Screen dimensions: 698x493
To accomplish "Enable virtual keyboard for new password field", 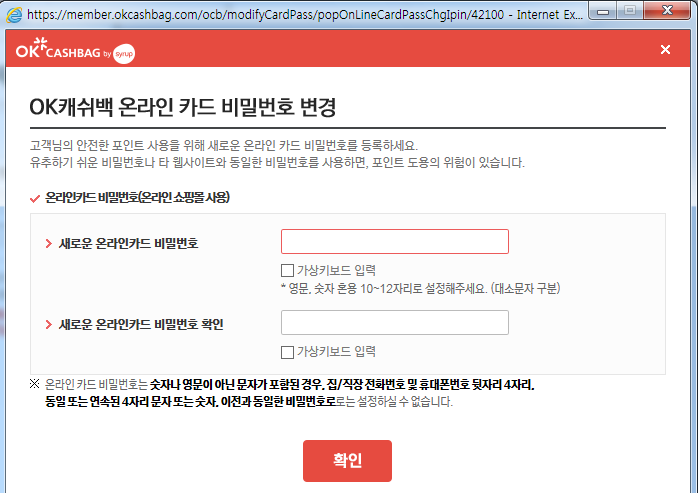I will [288, 270].
